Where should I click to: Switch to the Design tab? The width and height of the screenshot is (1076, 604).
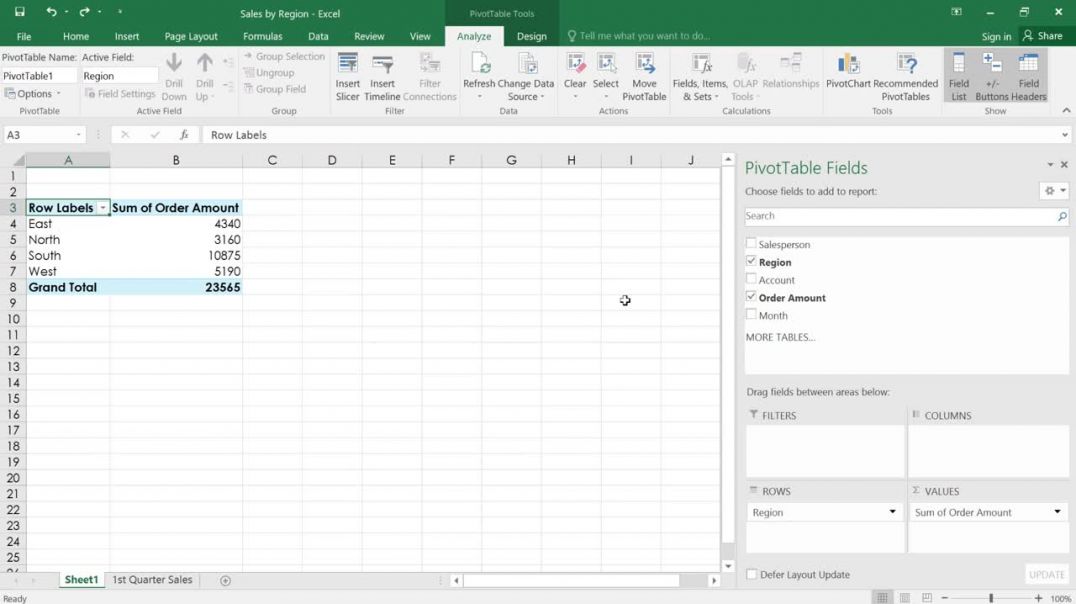[x=531, y=36]
